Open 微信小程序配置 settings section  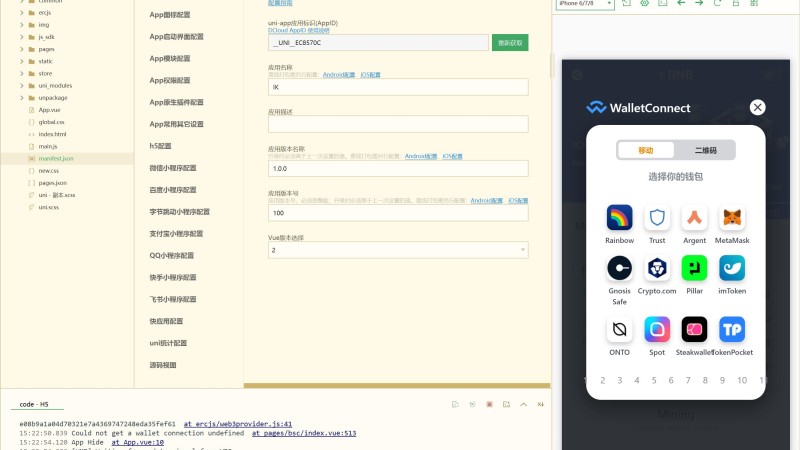tap(172, 168)
